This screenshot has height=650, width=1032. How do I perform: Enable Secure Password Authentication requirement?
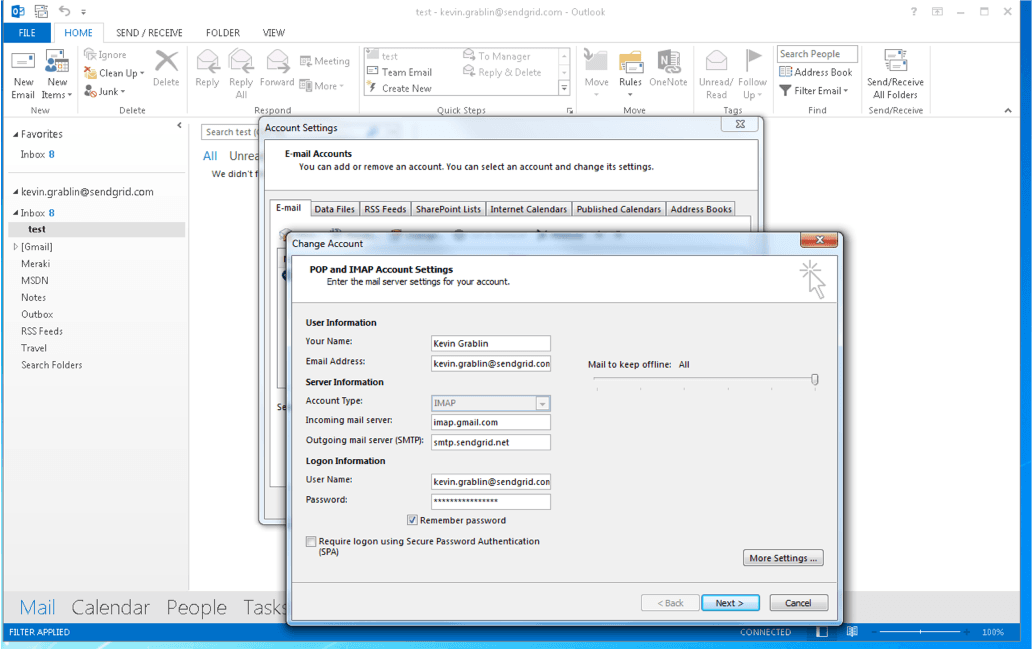(312, 541)
